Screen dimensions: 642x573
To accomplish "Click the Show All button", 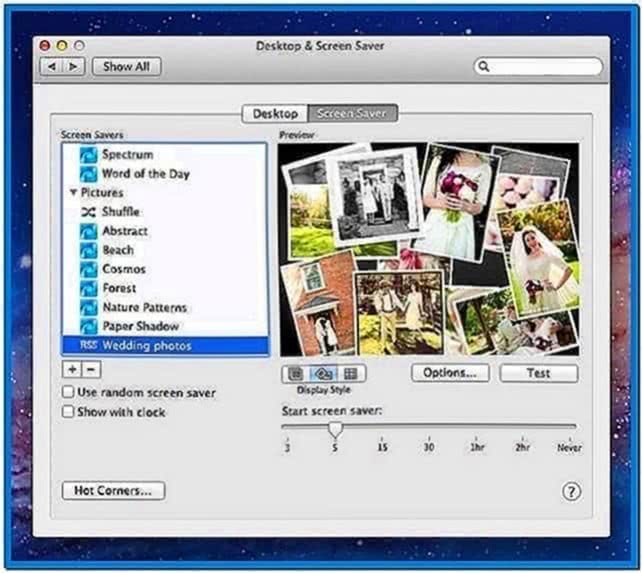I will pos(127,66).
